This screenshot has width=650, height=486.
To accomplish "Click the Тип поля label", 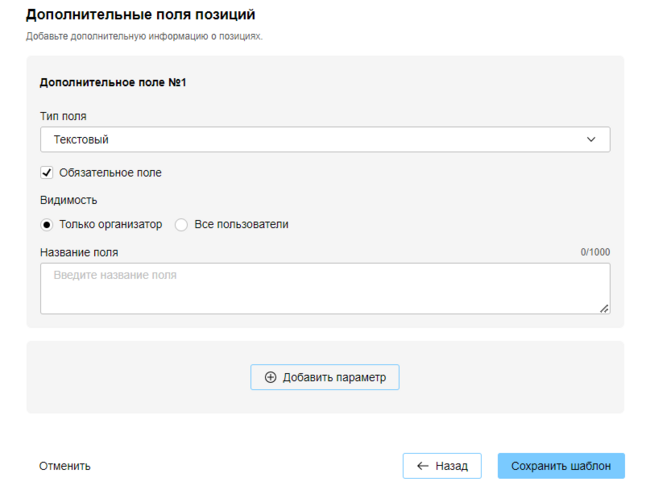I will 63,116.
